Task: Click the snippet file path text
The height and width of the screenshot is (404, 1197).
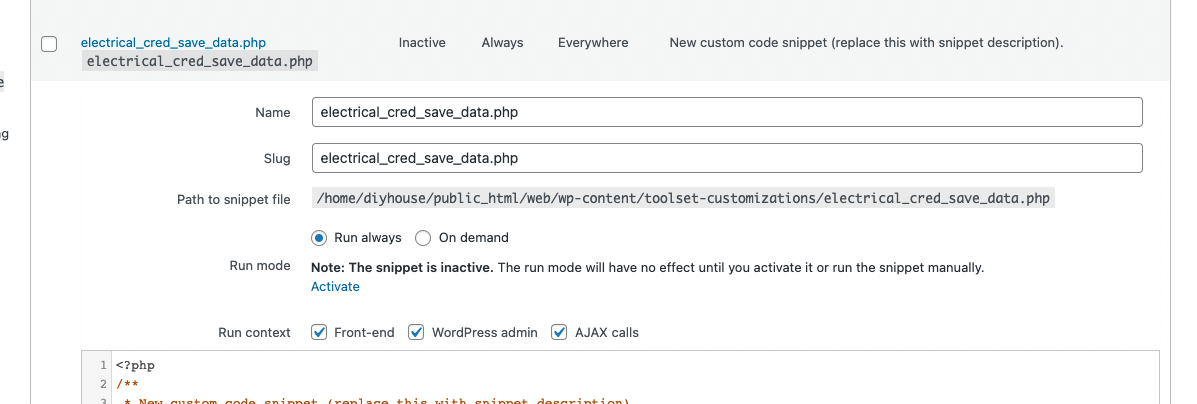Action: (682, 199)
